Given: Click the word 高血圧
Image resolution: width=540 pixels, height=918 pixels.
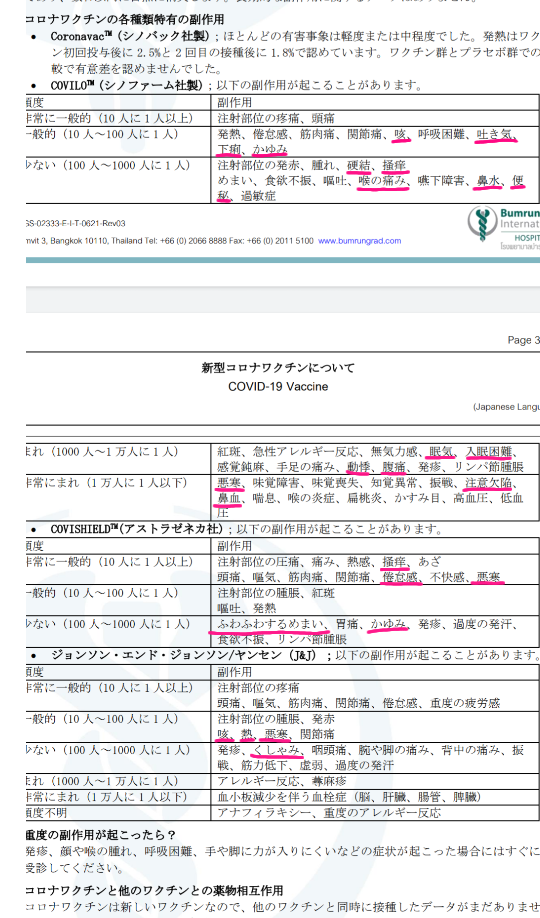Looking at the screenshot, I should [471, 499].
